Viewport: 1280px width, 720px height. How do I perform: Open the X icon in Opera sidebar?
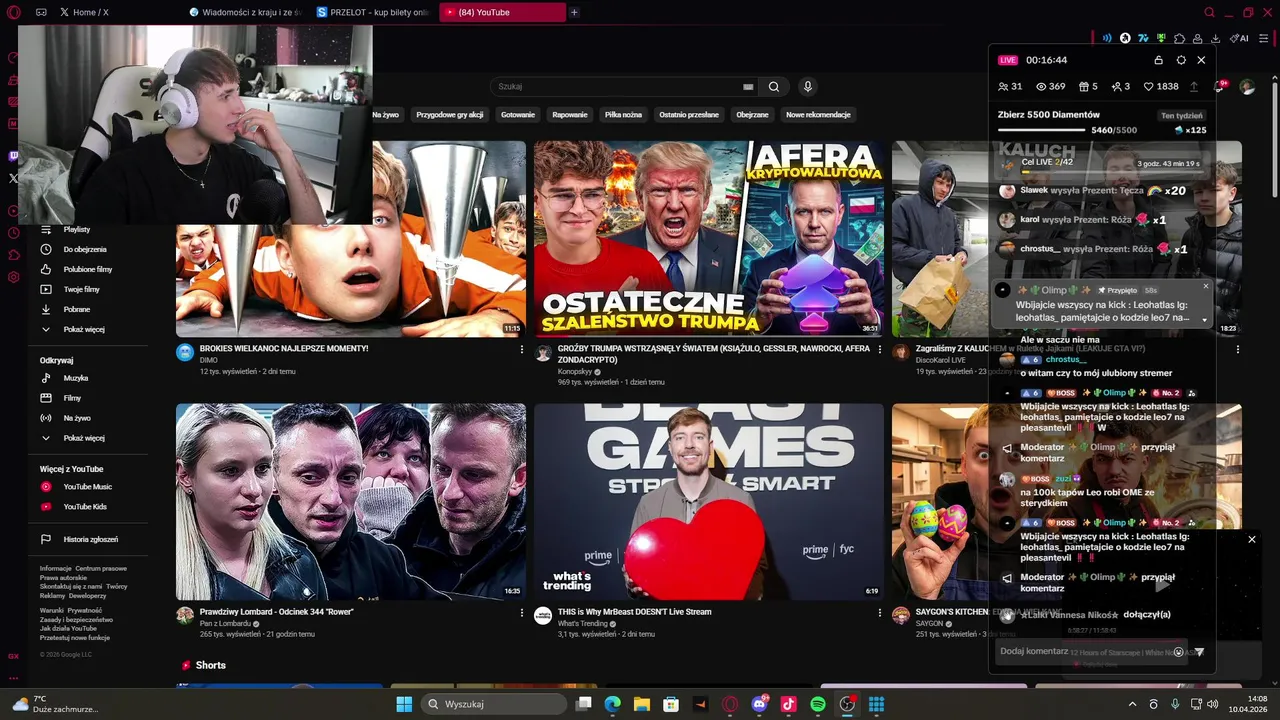tap(13, 178)
